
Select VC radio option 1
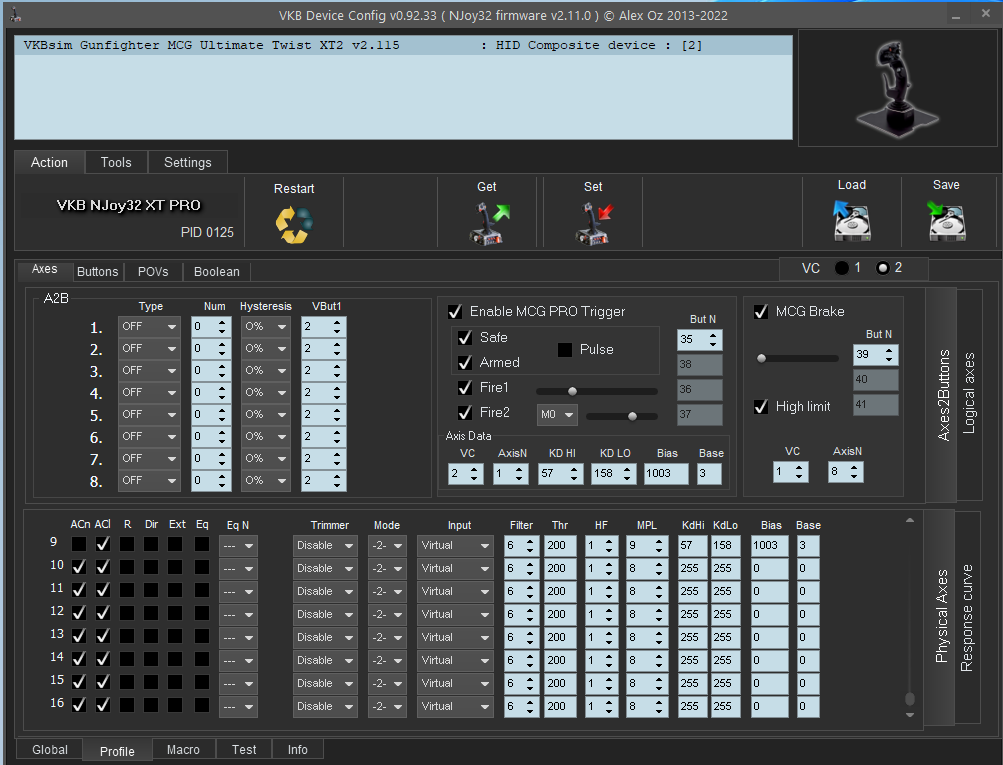tap(842, 268)
